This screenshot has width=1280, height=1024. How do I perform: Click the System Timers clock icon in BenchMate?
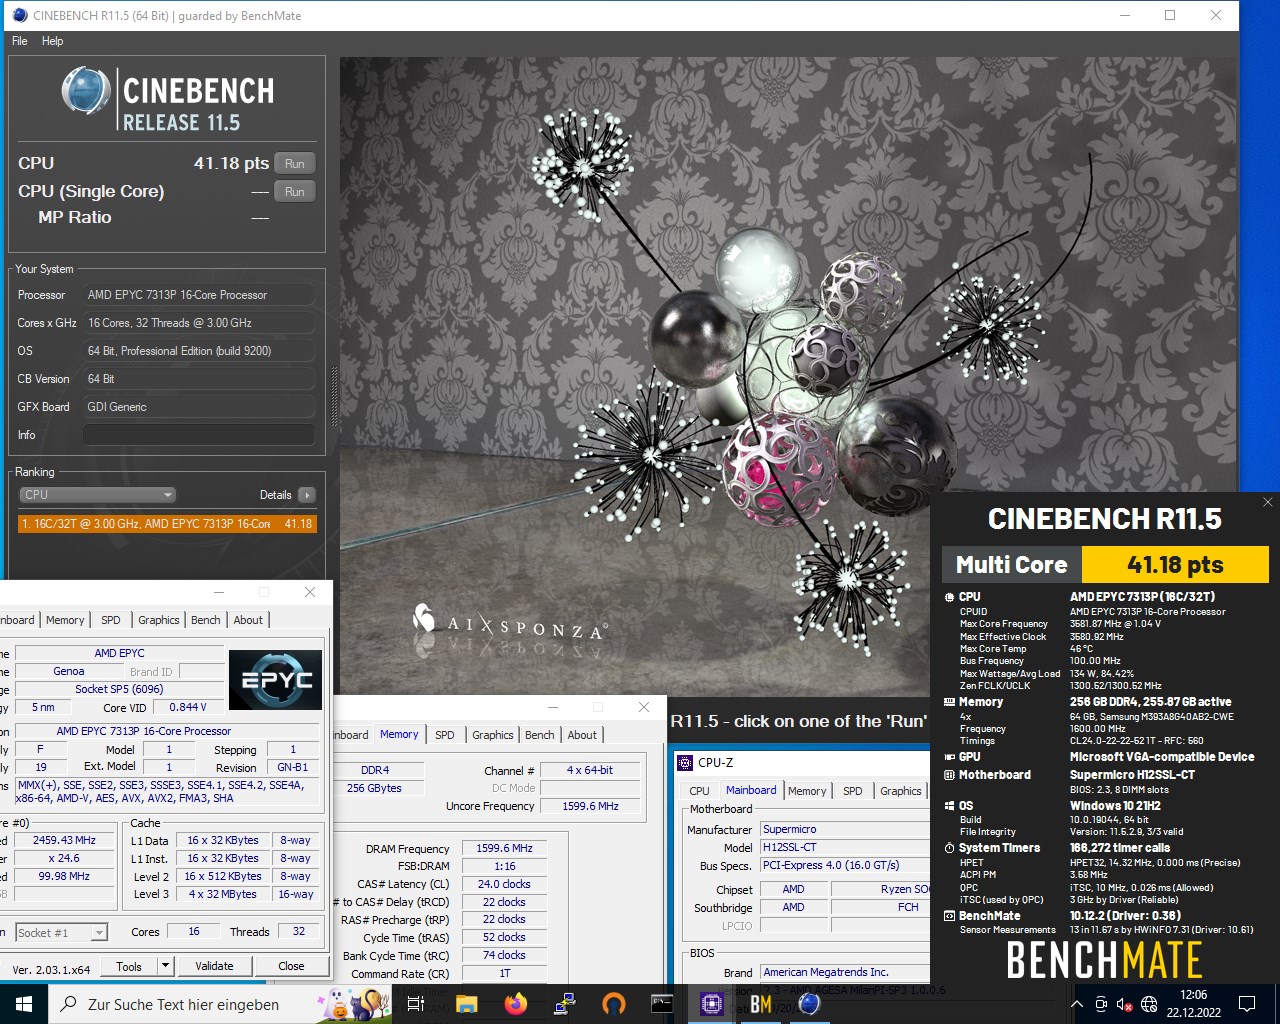click(x=950, y=848)
